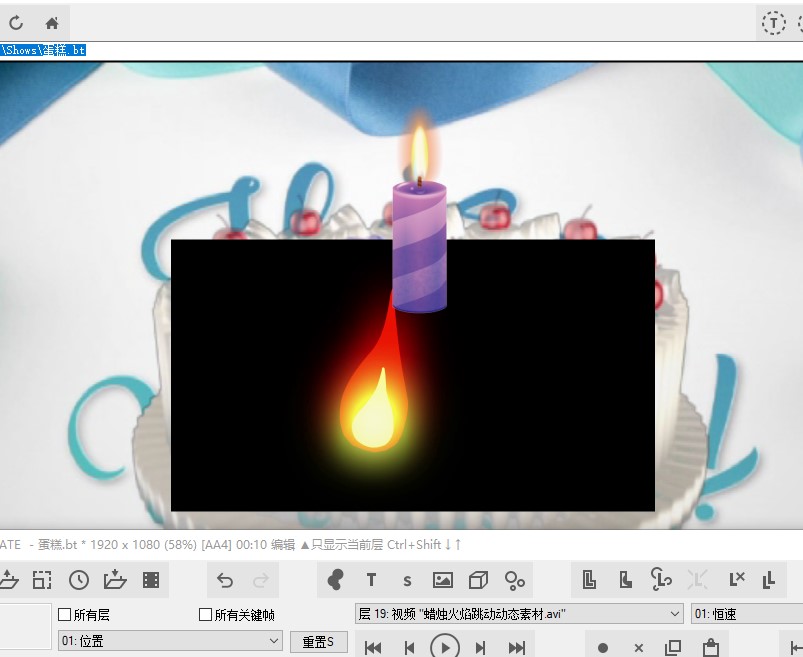The image size is (803, 657).
Task: Enable the 所有关键帧 checkbox
Action: point(206,615)
